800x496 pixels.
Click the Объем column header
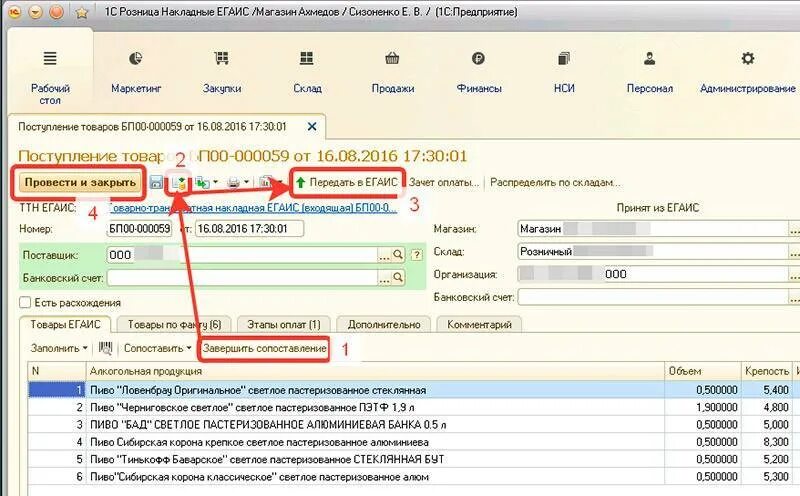click(x=703, y=371)
